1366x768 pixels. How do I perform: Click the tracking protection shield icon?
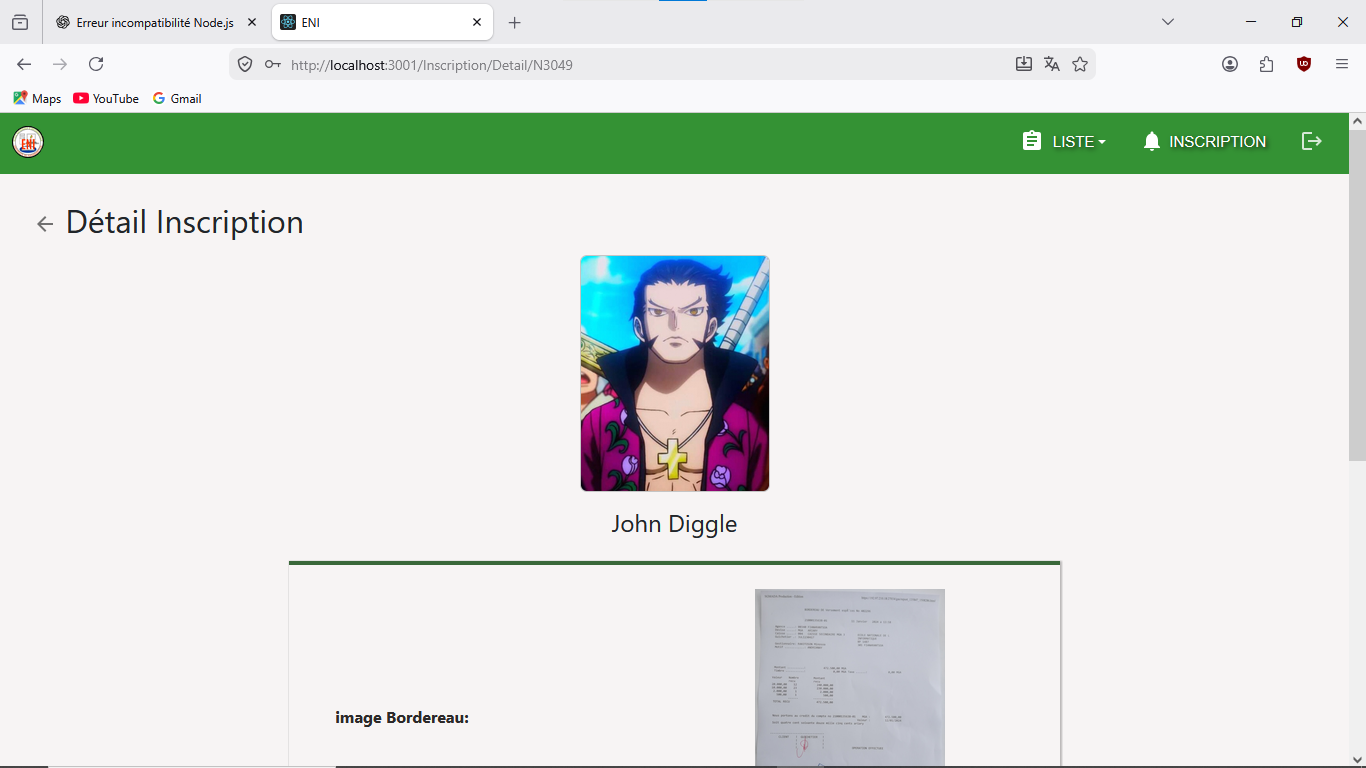tap(245, 64)
